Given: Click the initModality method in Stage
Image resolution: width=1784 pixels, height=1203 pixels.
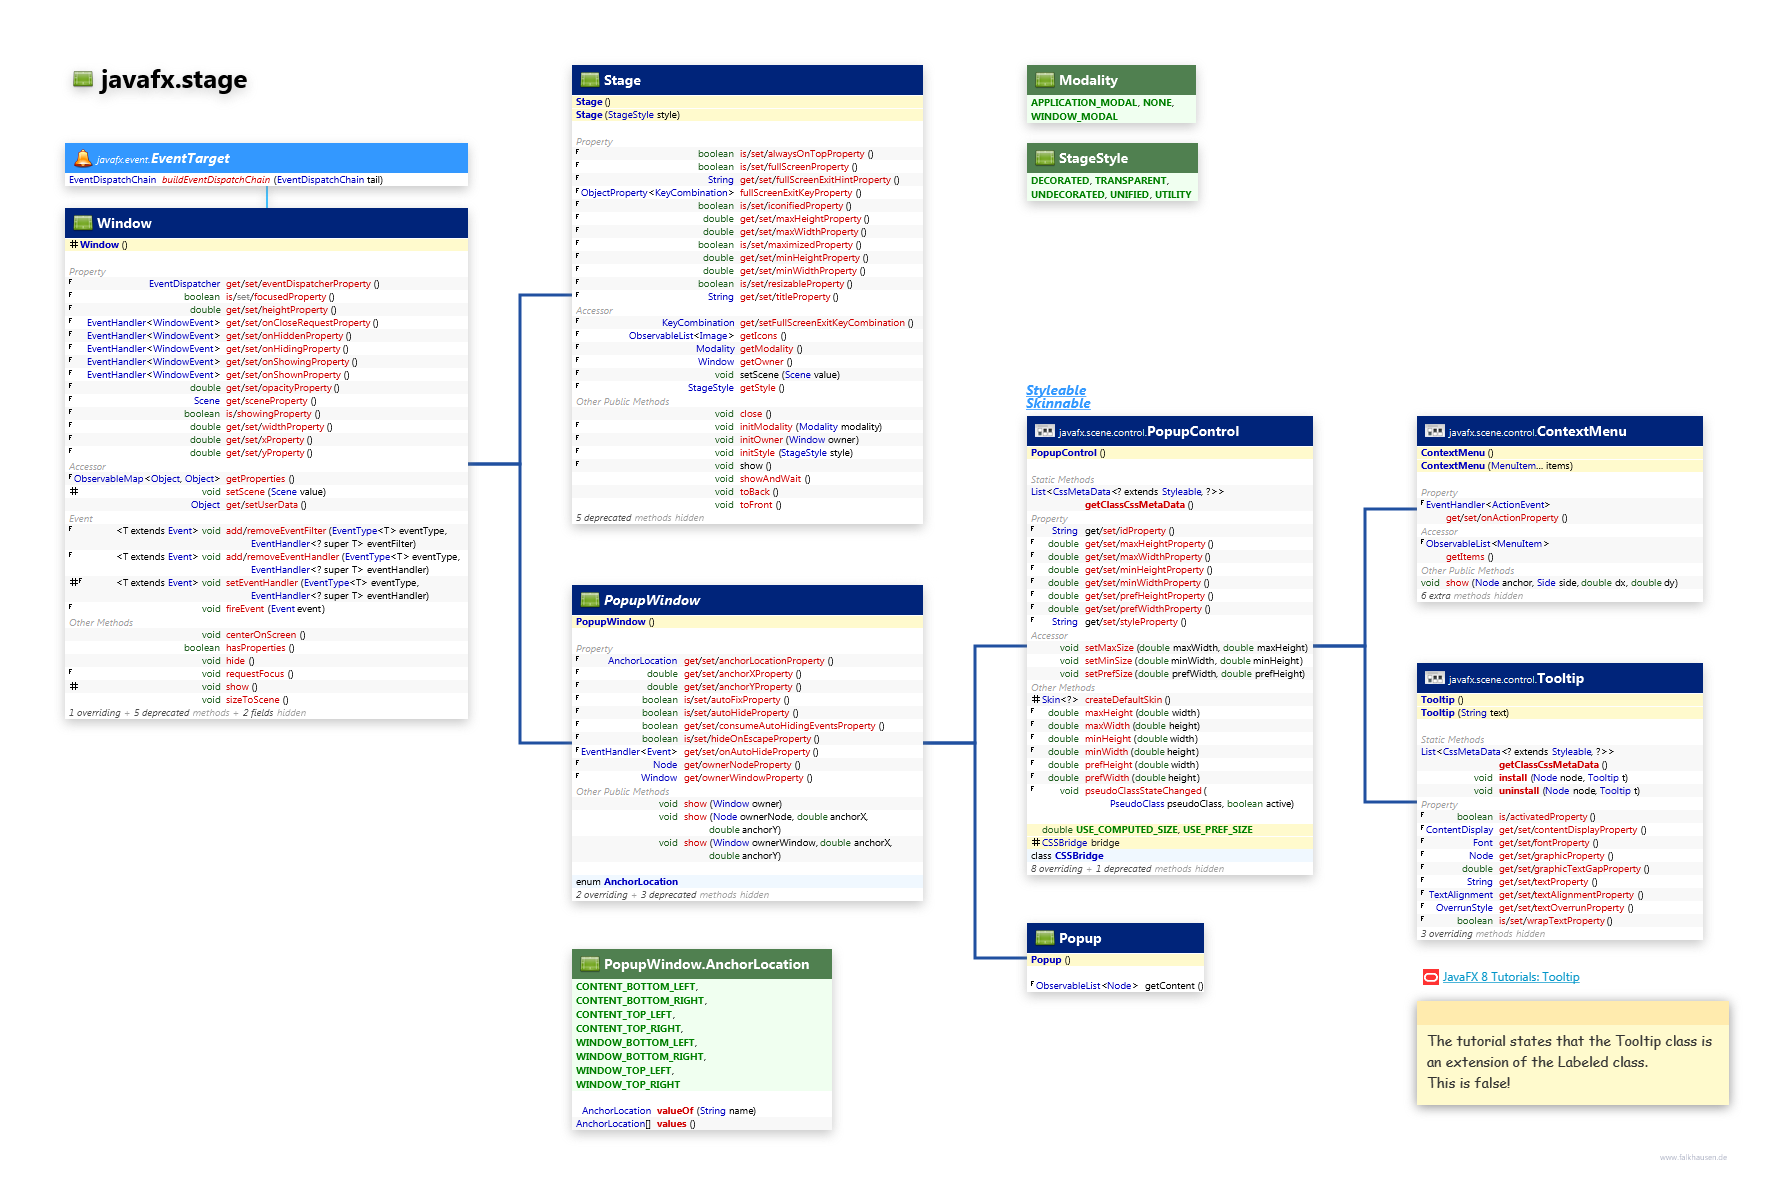Looking at the screenshot, I should pos(766,427).
